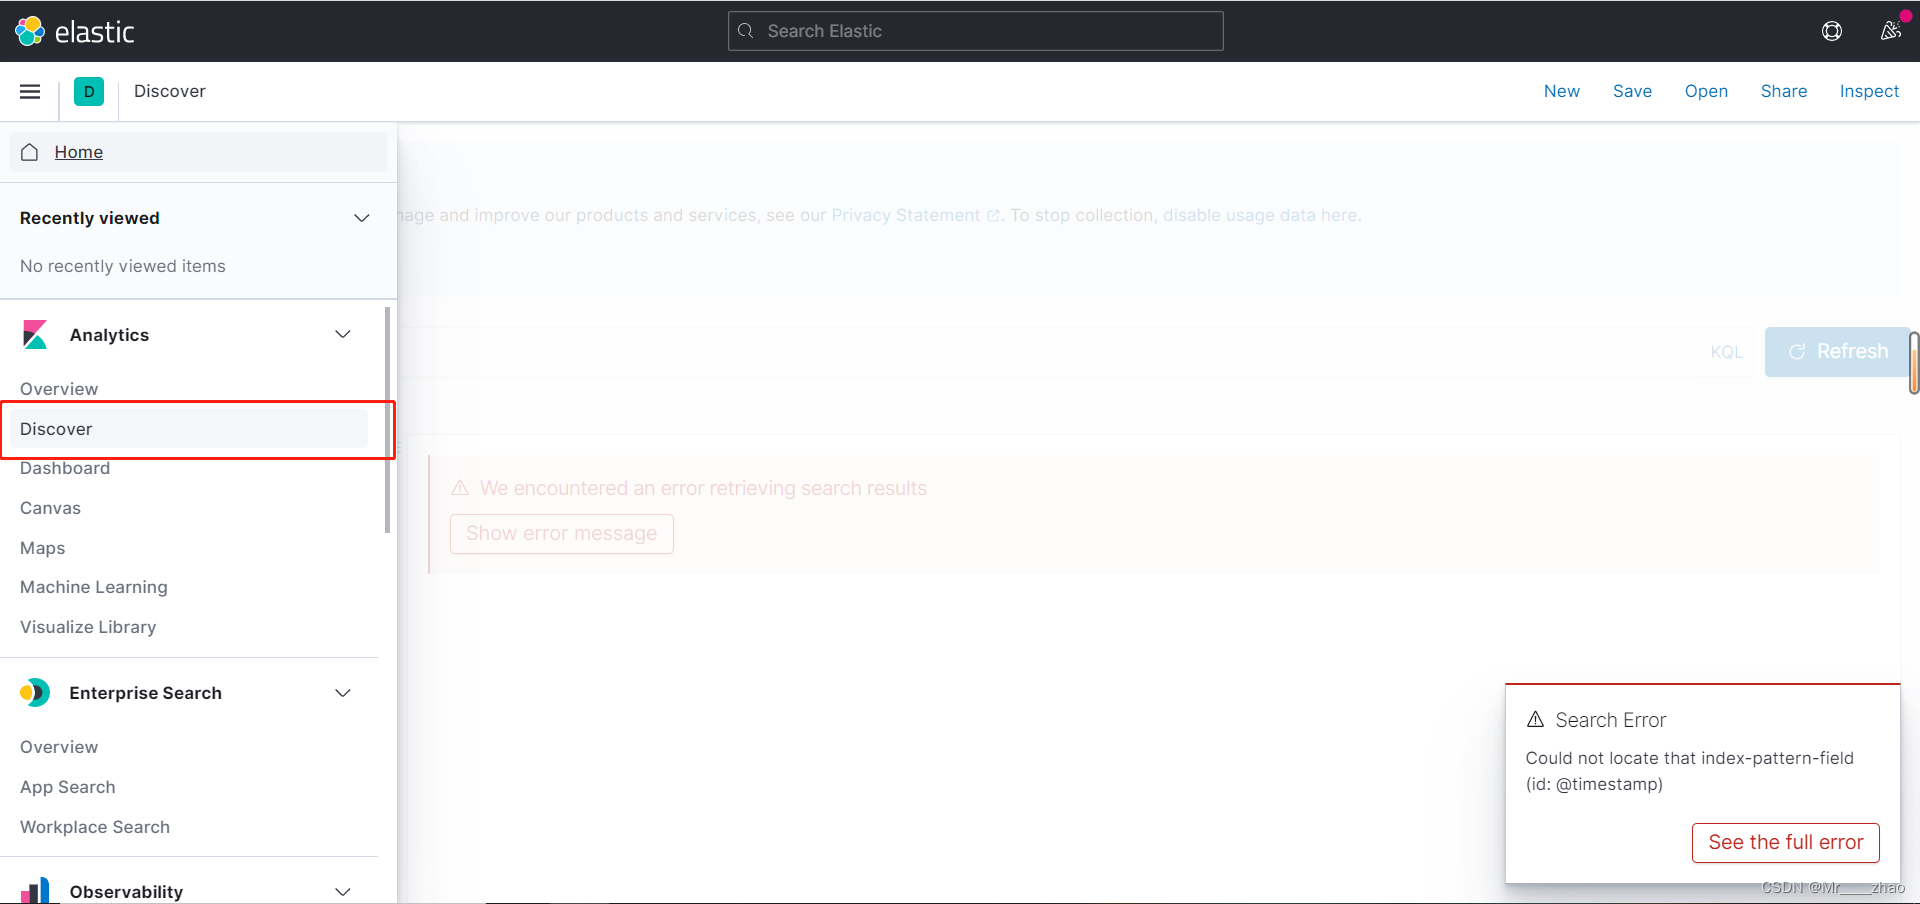Open Analytics Overview

(59, 389)
